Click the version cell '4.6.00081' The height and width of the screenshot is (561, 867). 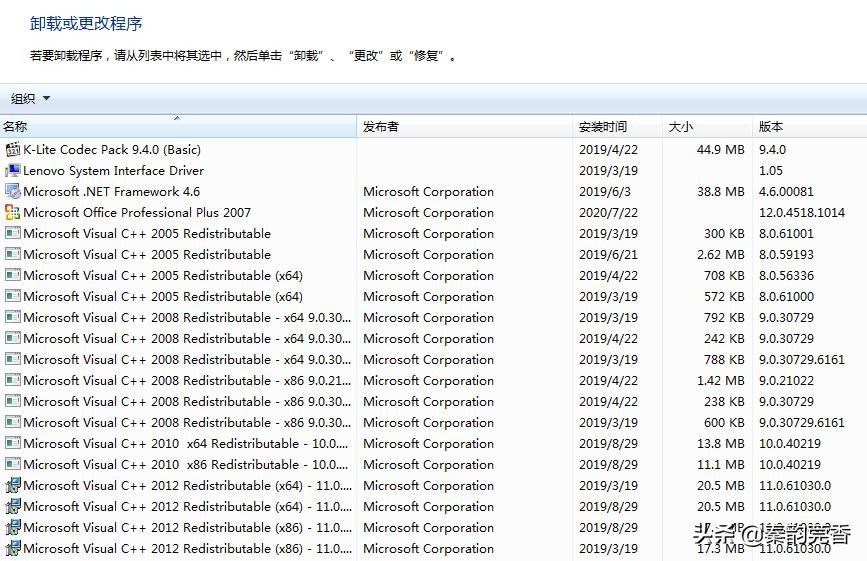[x=786, y=191]
